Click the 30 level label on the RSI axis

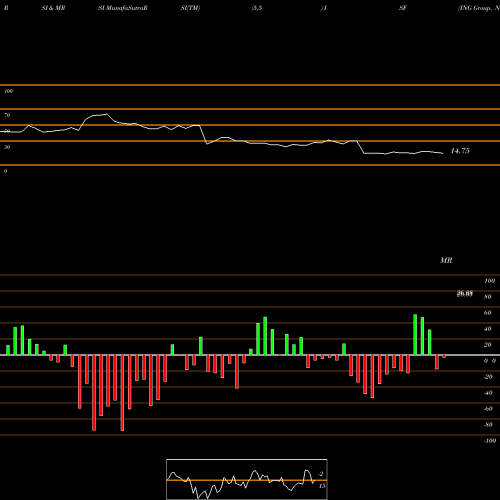coord(7,147)
